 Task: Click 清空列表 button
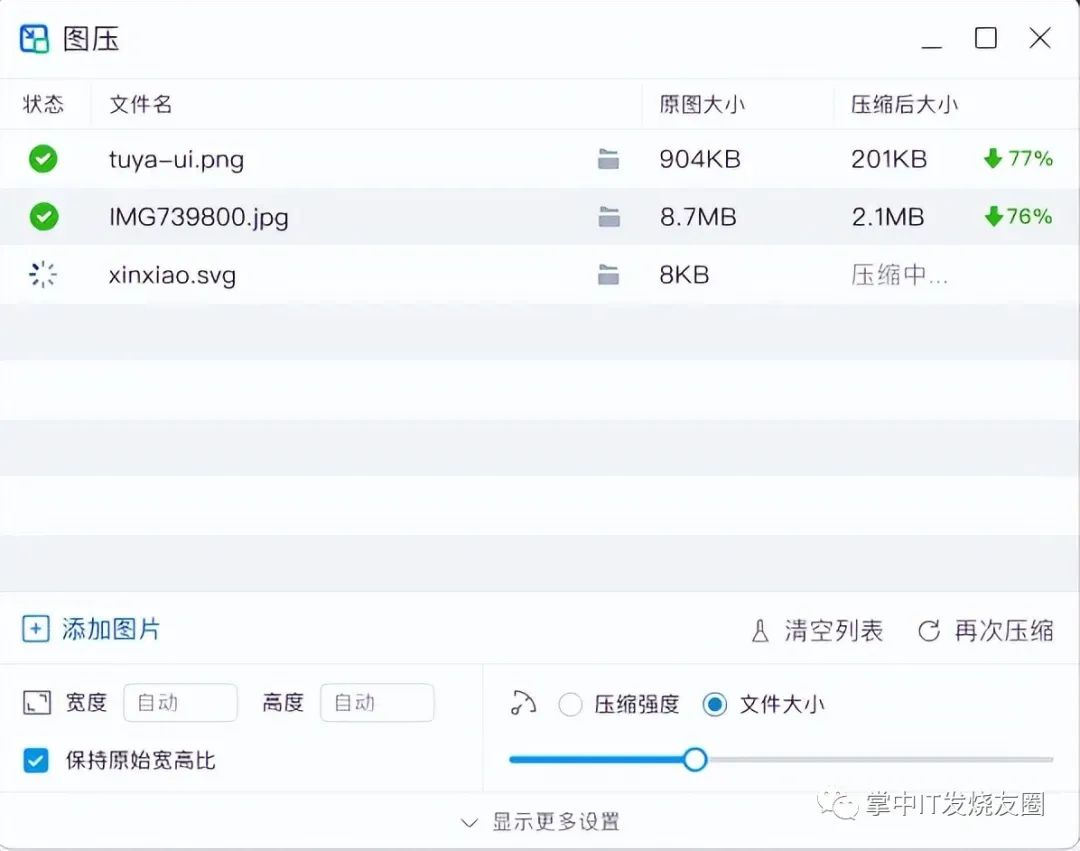click(817, 631)
